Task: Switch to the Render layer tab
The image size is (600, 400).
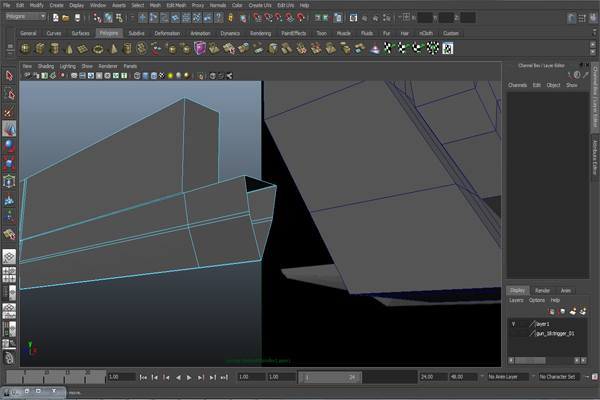Action: point(542,291)
